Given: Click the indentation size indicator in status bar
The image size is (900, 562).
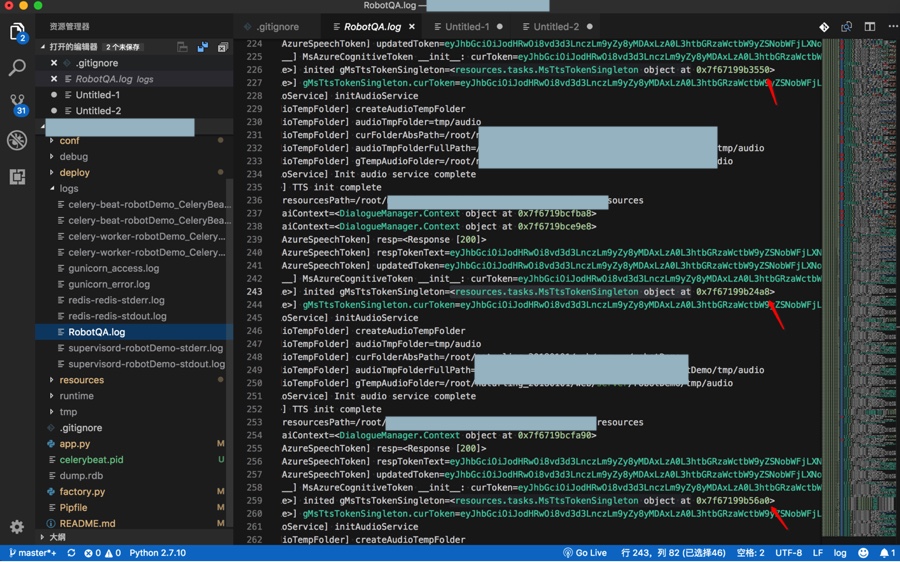Looking at the screenshot, I should click(x=751, y=553).
